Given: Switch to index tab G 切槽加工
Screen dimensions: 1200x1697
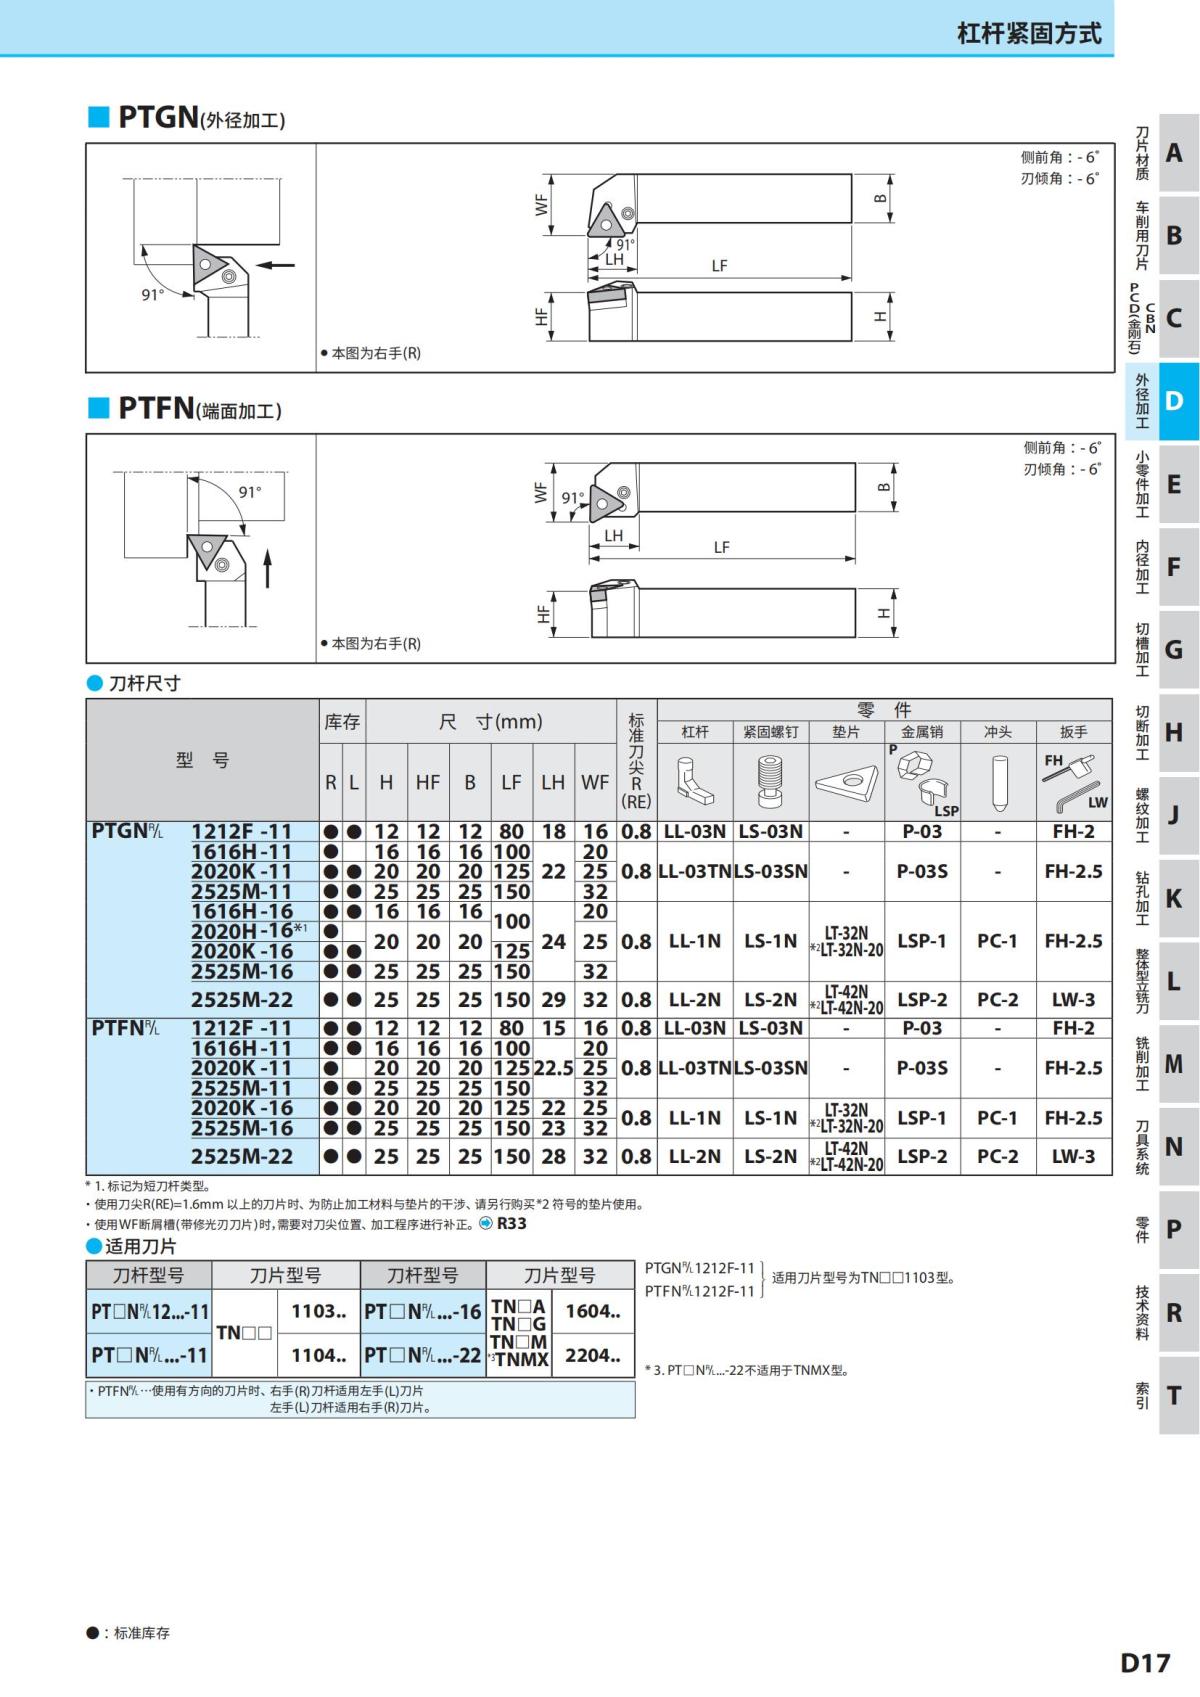Looking at the screenshot, I should pyautogui.click(x=1173, y=650).
